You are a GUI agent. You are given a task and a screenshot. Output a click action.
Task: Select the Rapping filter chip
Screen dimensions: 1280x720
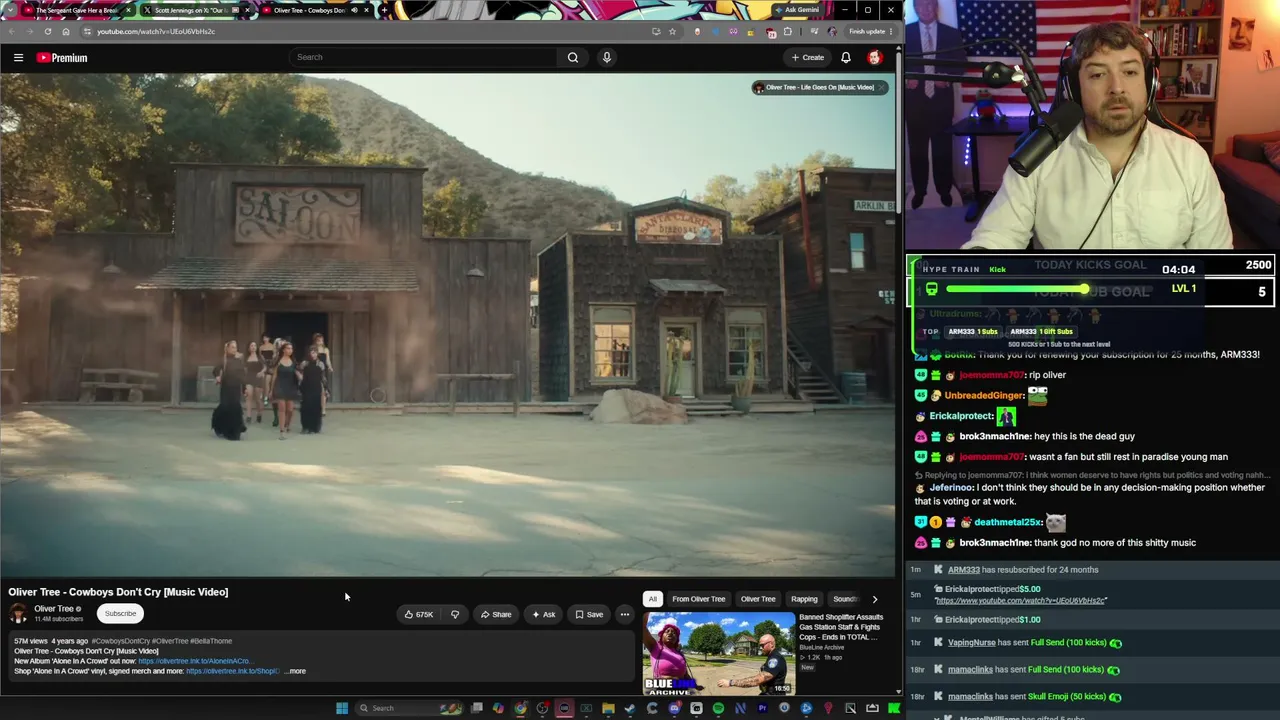tap(804, 599)
